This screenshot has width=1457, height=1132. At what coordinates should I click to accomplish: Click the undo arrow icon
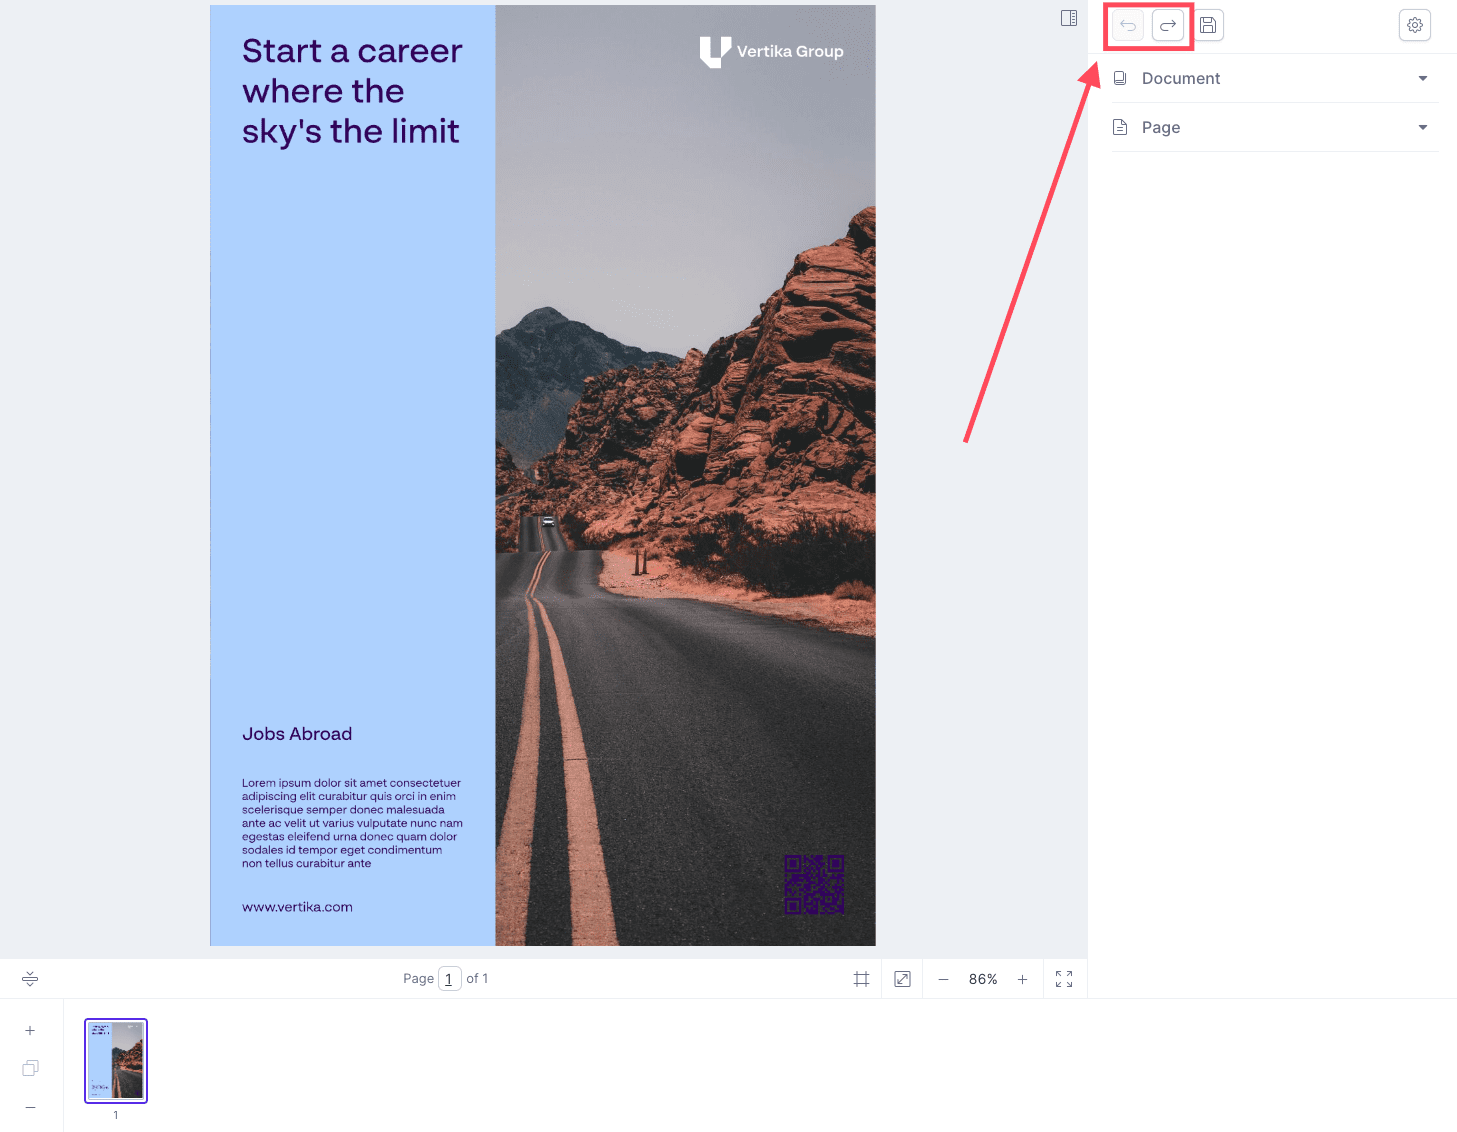click(1128, 25)
